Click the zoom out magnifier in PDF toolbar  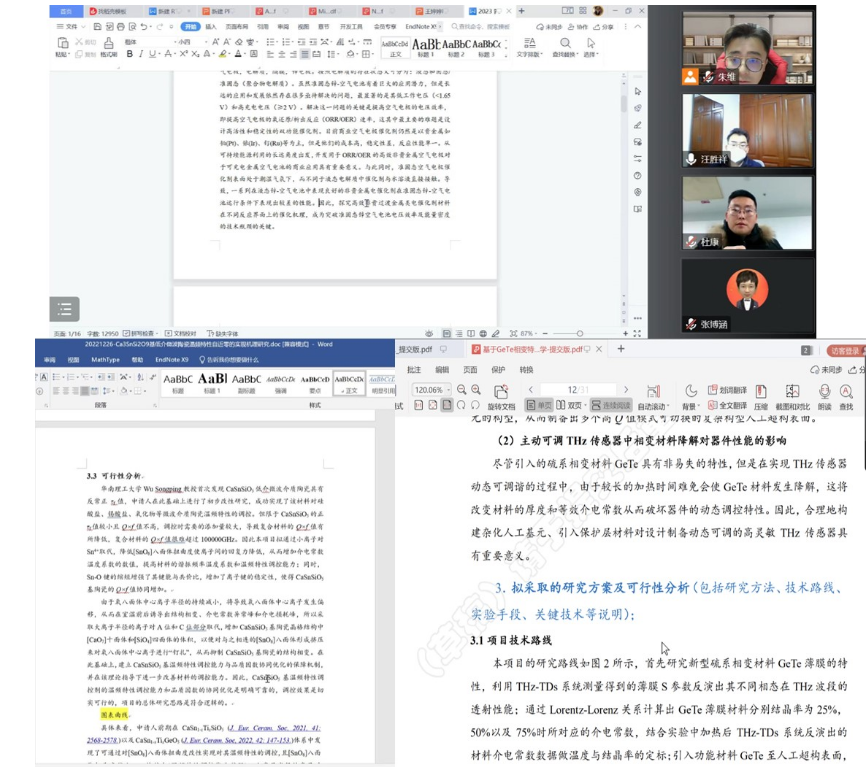tap(461, 390)
